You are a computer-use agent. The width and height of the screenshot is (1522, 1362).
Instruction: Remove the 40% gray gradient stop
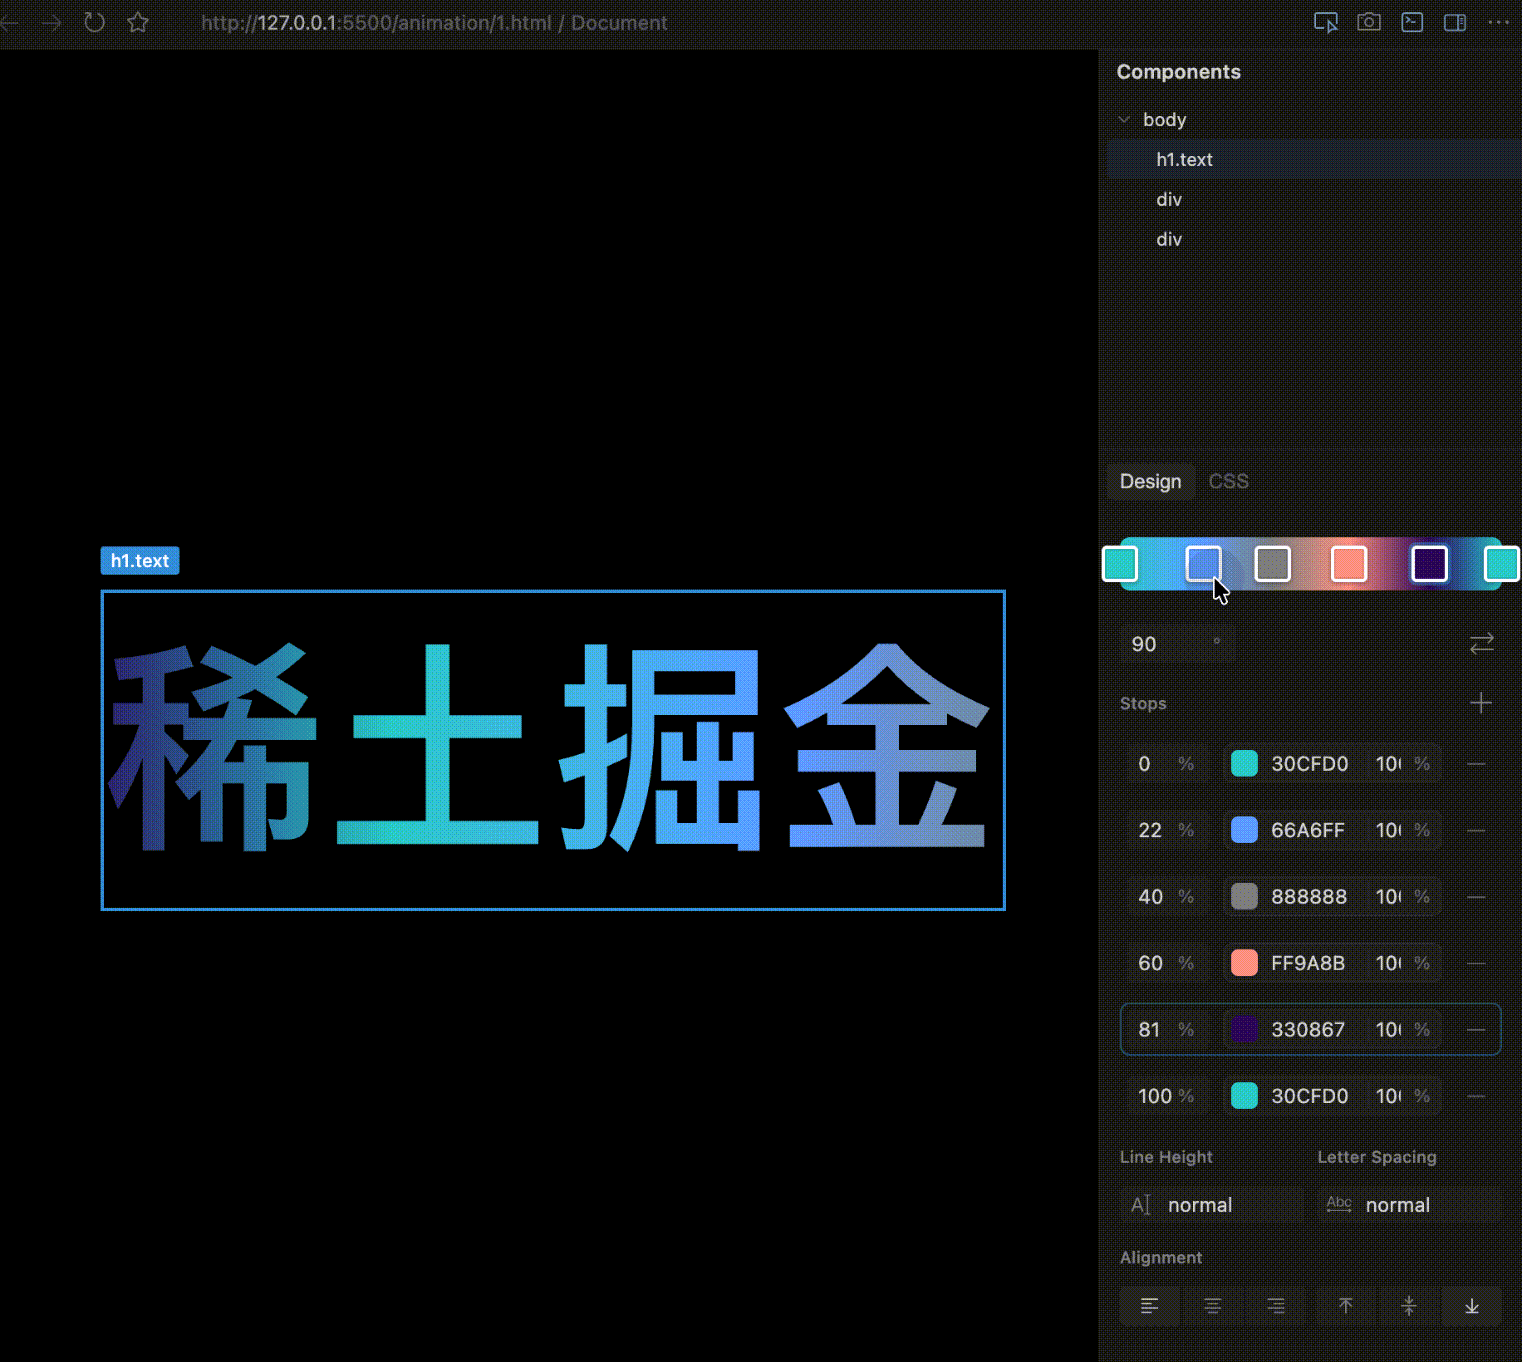[x=1478, y=896]
